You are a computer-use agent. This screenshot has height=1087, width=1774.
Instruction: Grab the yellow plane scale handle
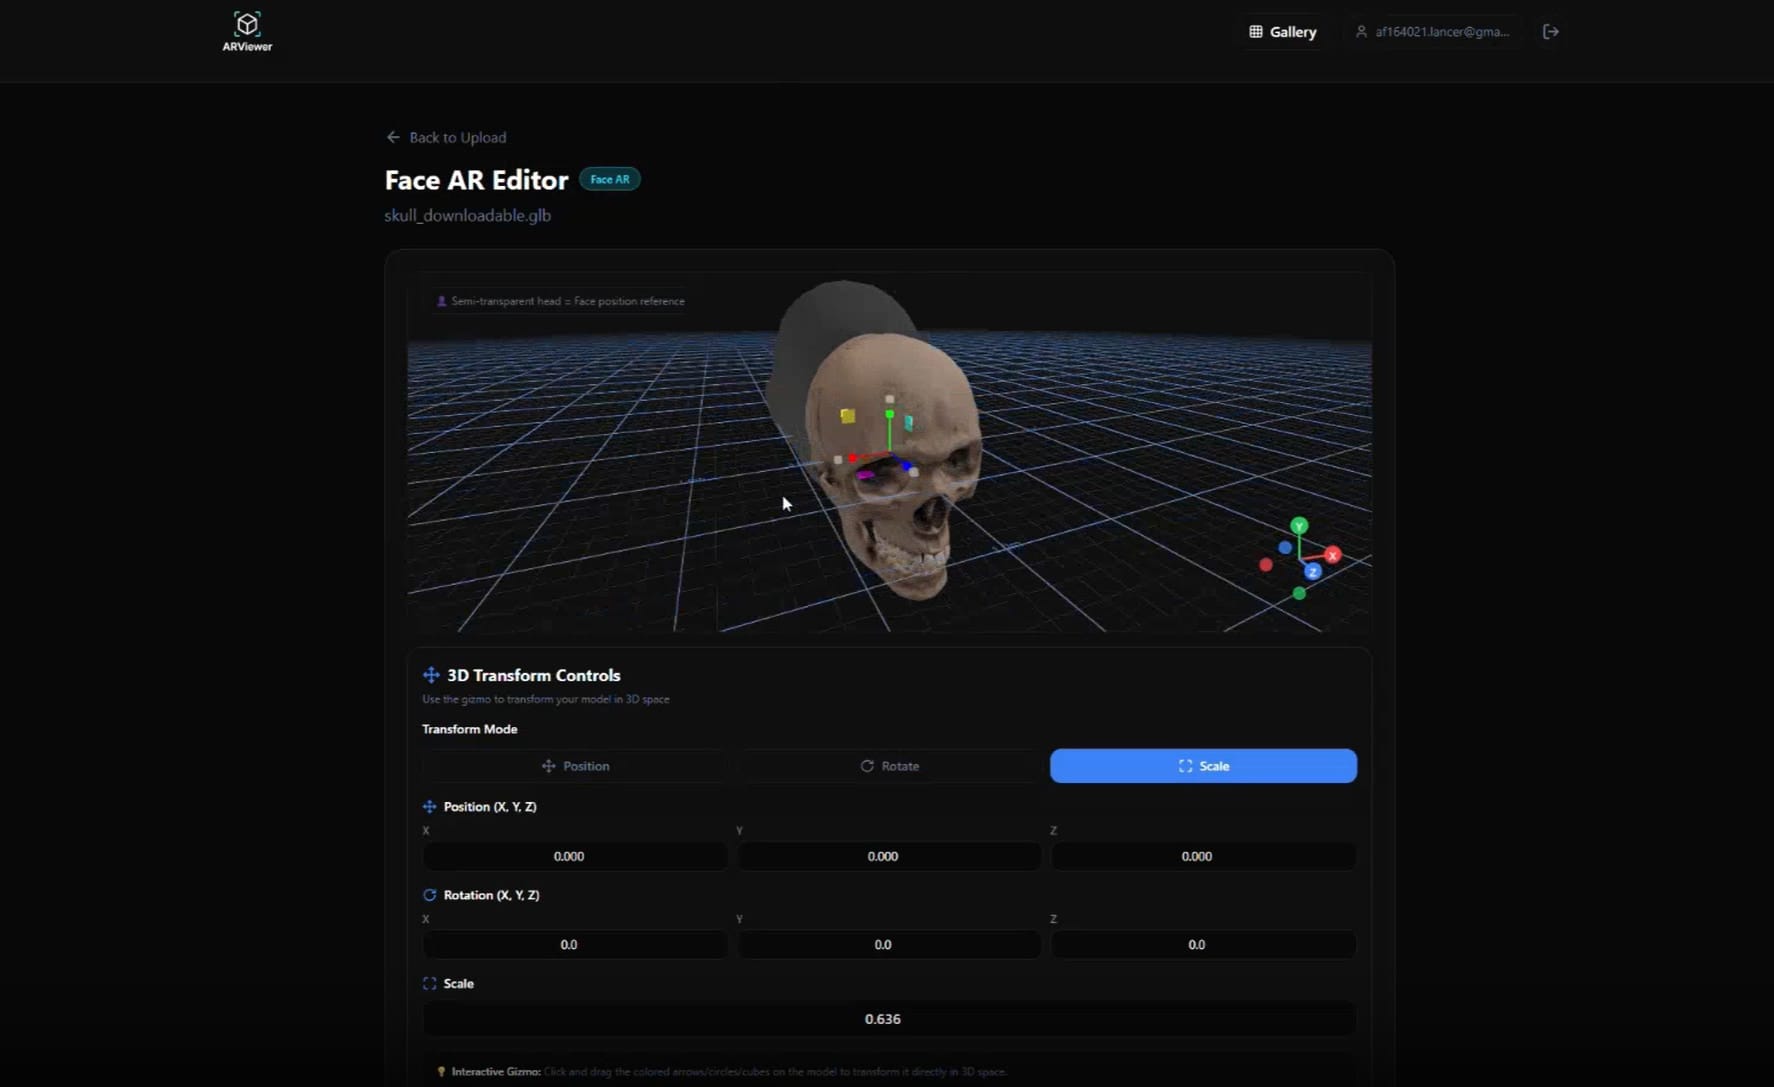848,416
